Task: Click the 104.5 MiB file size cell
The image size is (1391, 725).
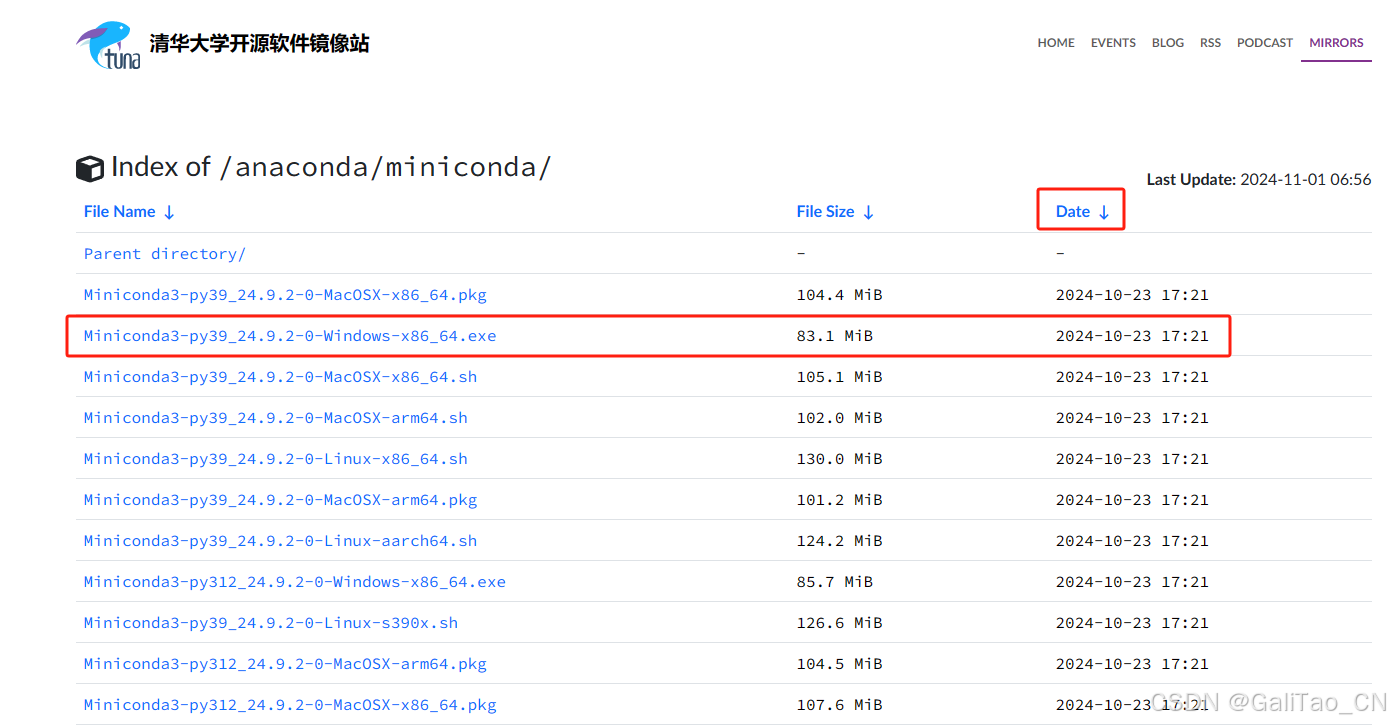Action: (x=839, y=664)
